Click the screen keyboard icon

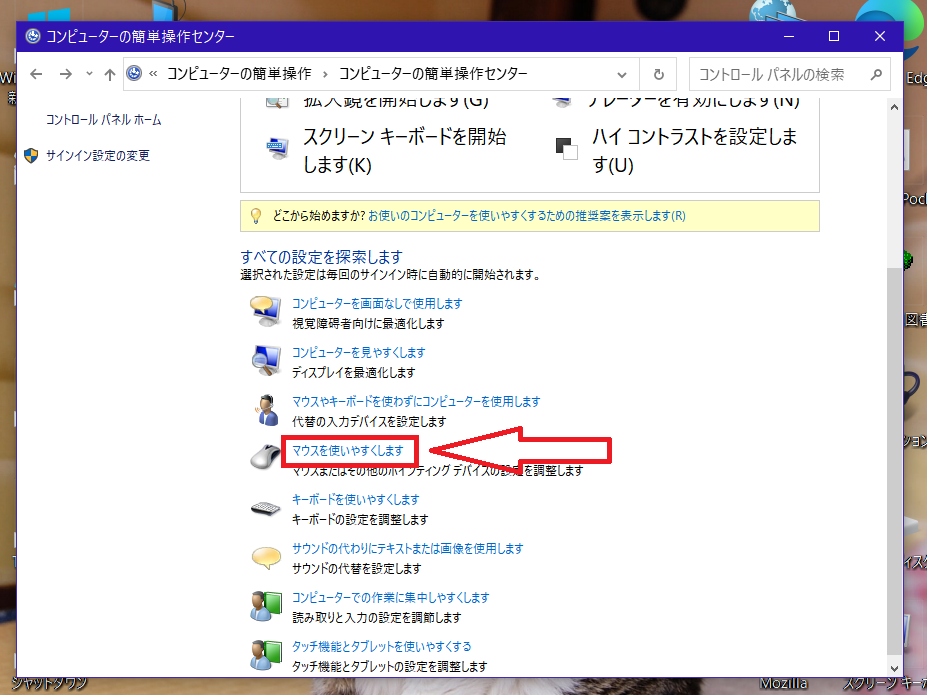(277, 148)
